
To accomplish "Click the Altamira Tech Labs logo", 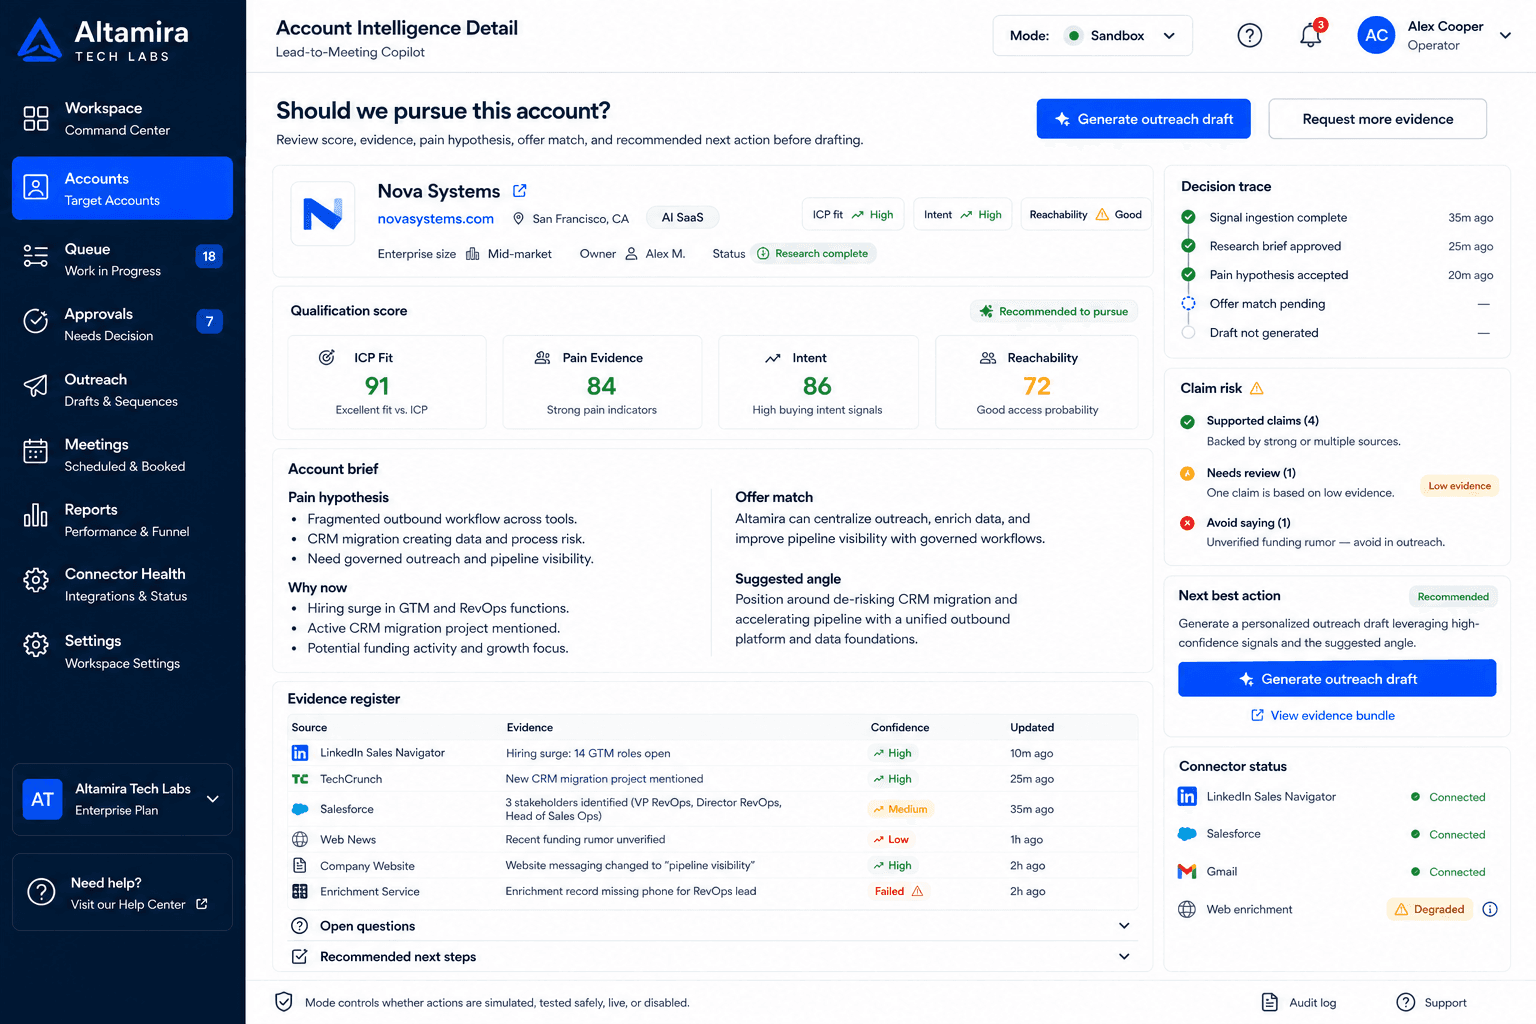I will [102, 40].
